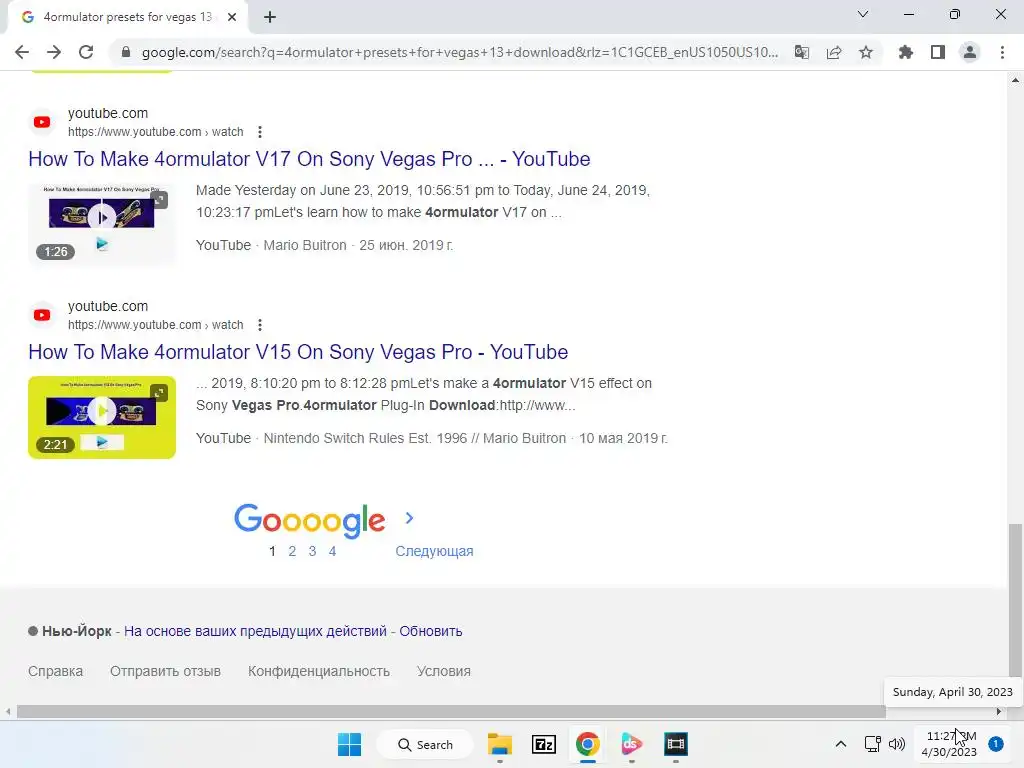Screen dimensions: 1024x768
Task: Click scroll-up arrow of vertical scrollbar
Action: (x=1014, y=80)
